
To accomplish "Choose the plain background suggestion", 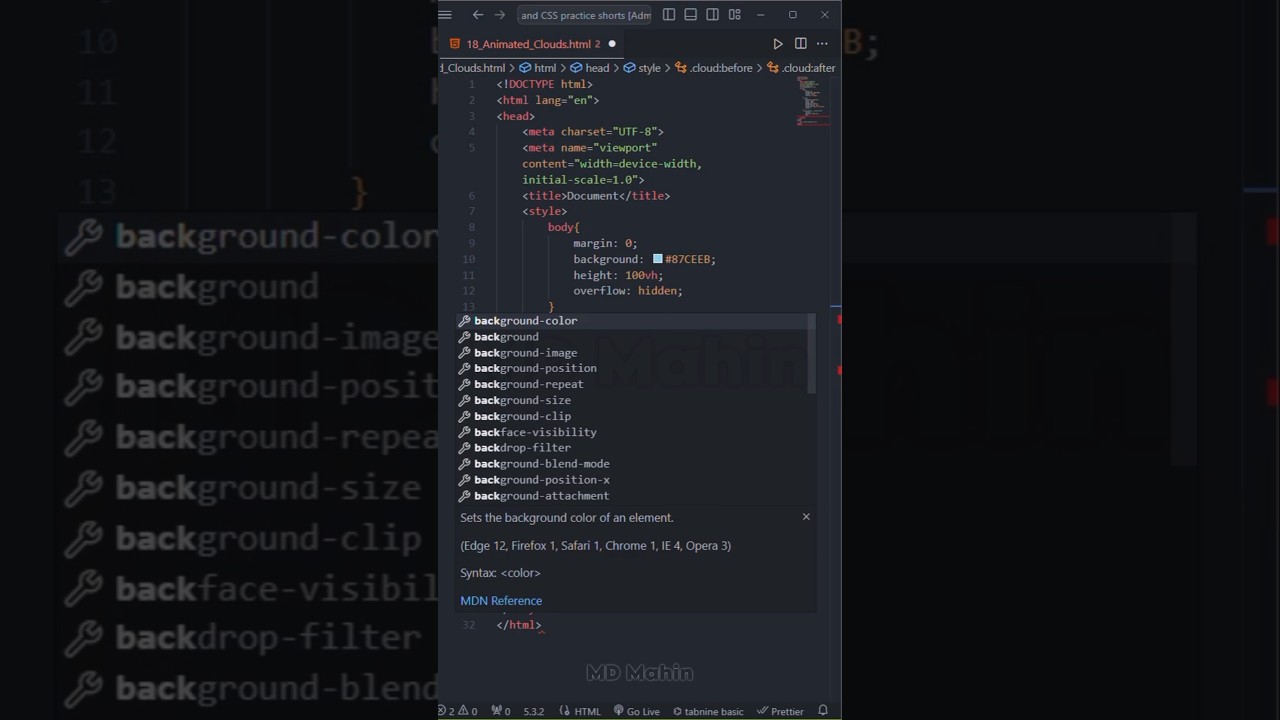I will click(x=635, y=337).
